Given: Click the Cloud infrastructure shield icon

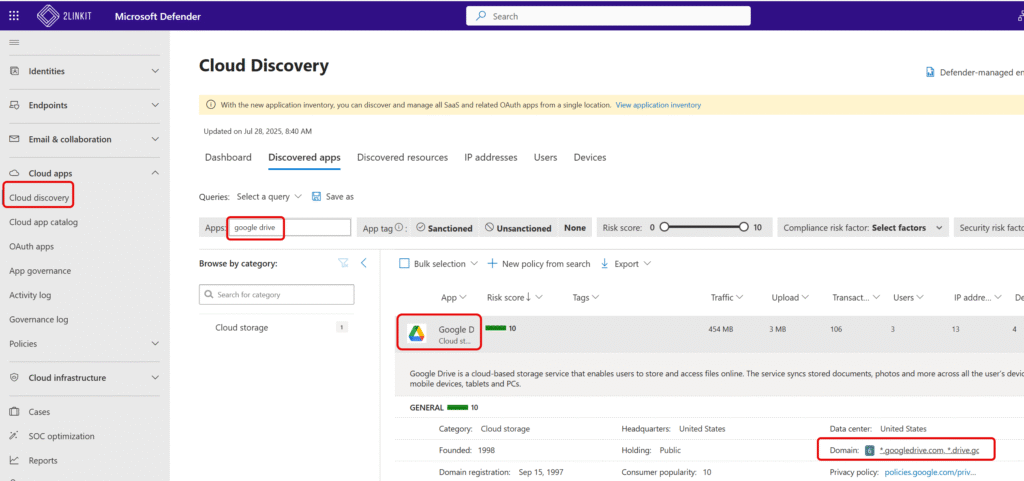Looking at the screenshot, I should (x=15, y=378).
